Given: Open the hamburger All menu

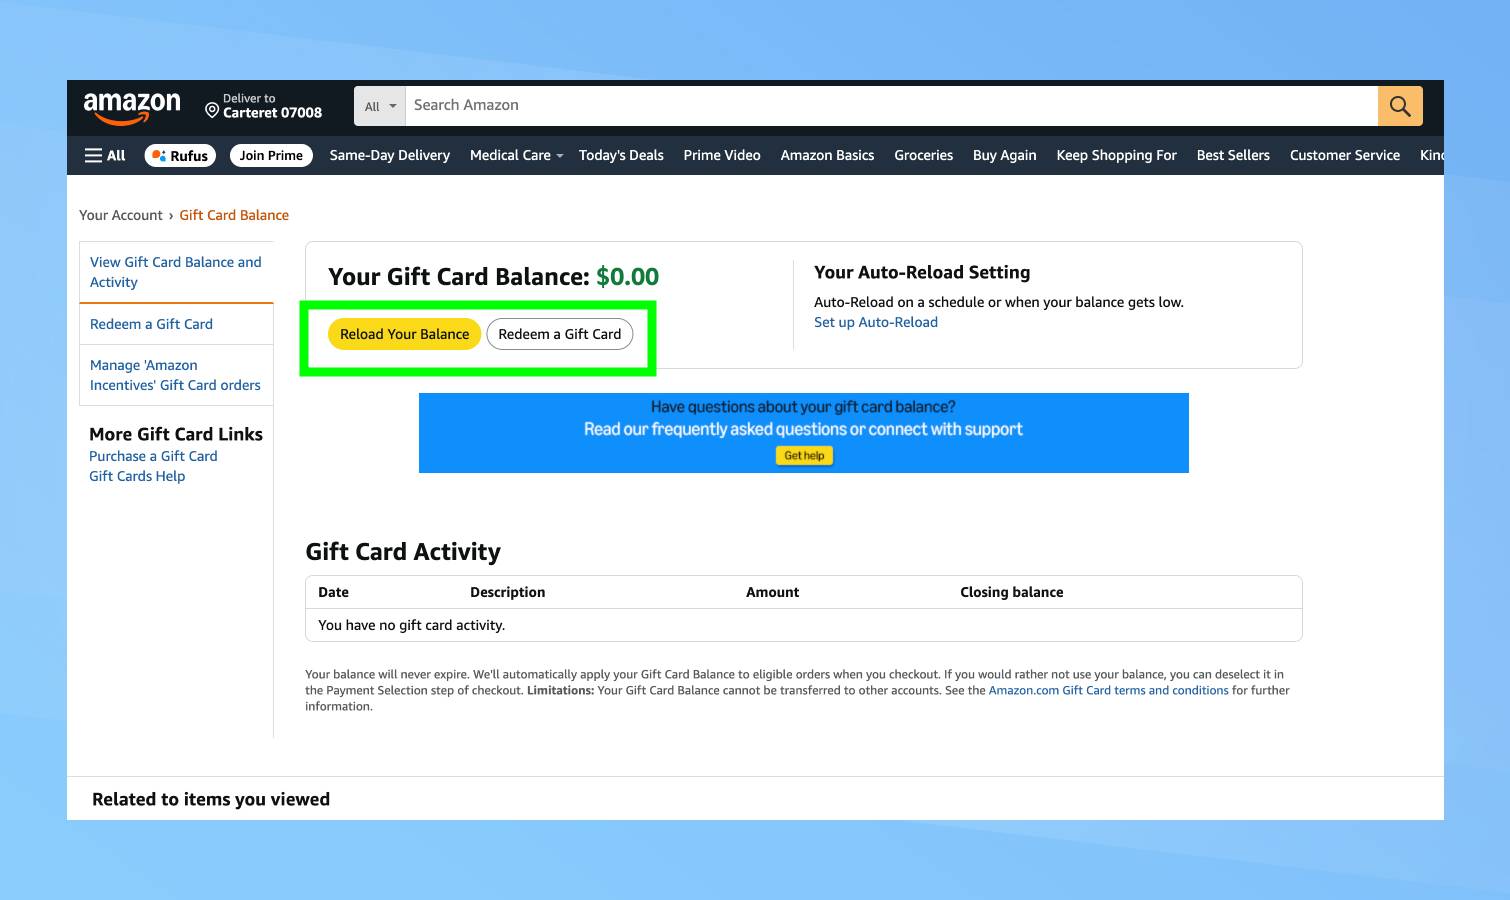Looking at the screenshot, I should pos(103,155).
